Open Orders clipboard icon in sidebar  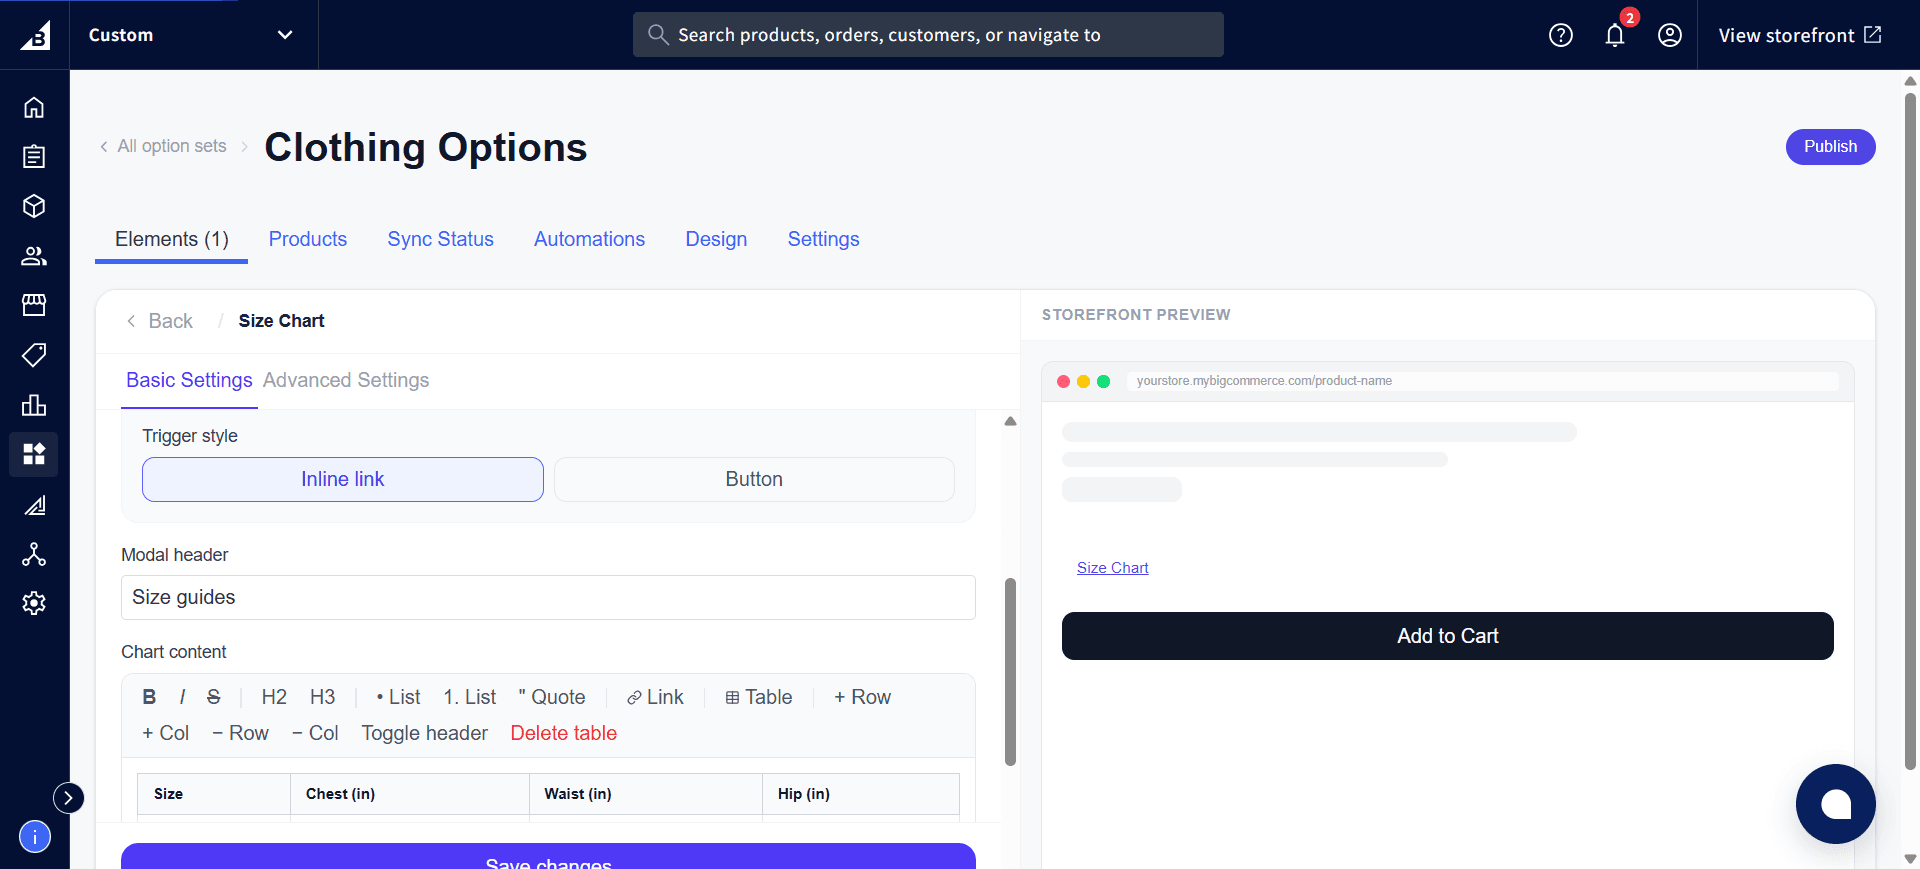tap(34, 156)
